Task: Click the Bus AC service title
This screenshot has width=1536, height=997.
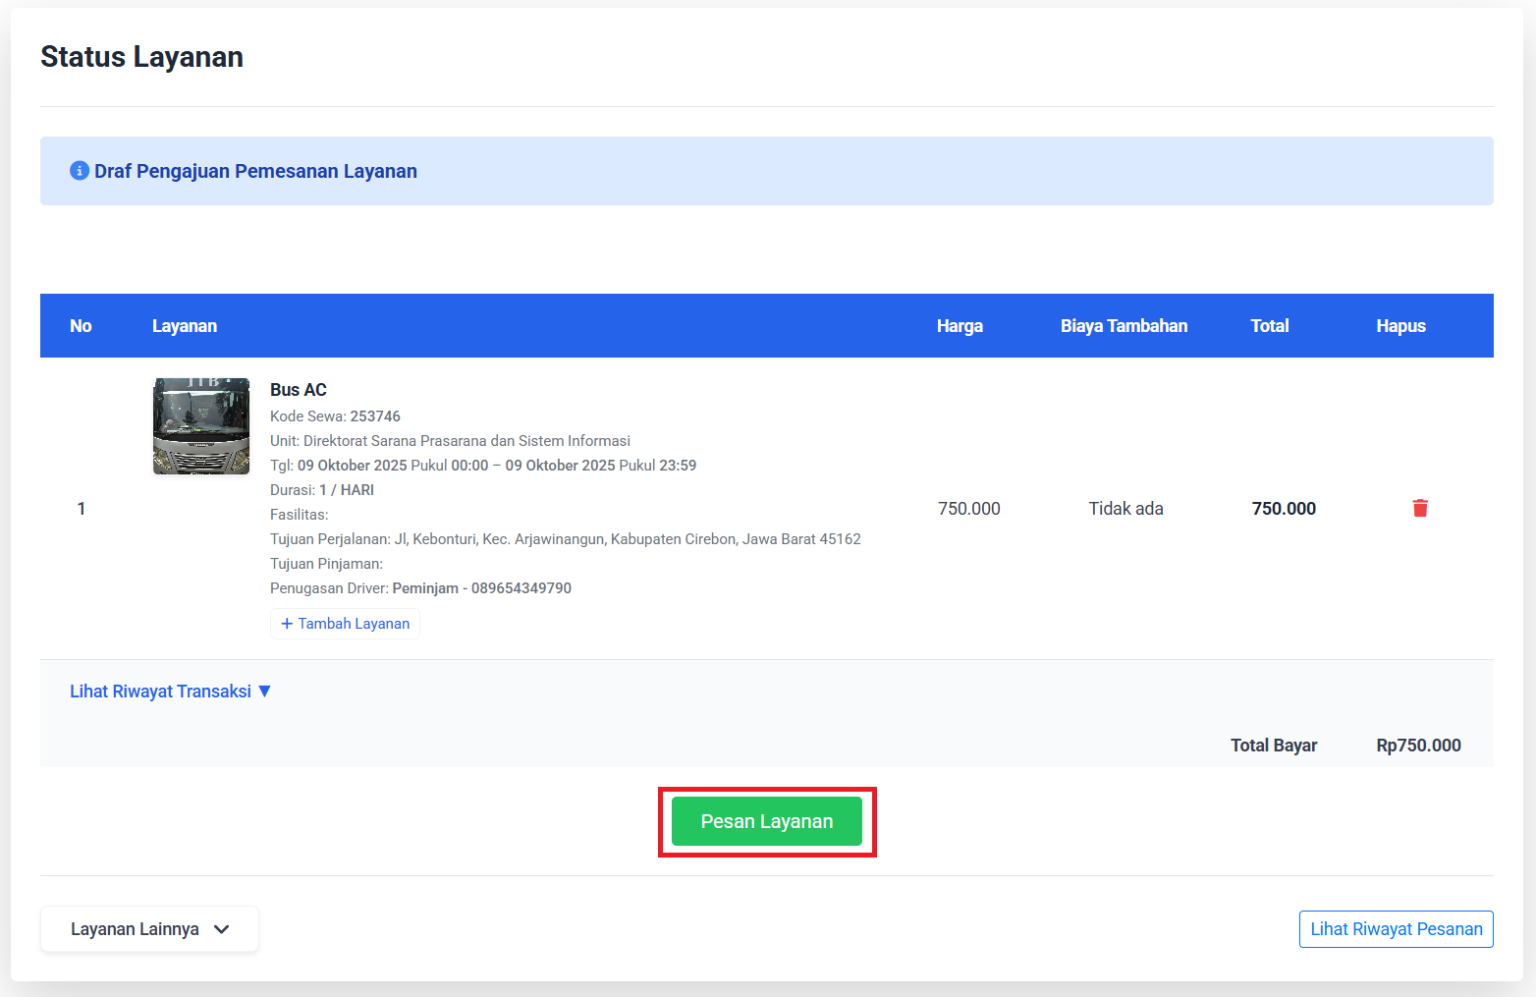Action: (x=298, y=390)
